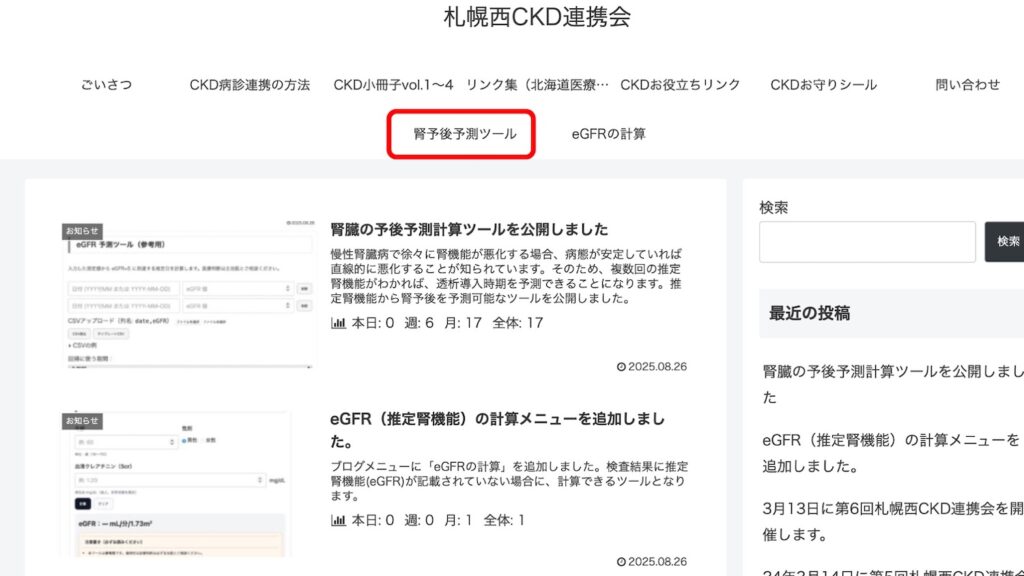Viewport: 1024px width, 576px height.
Task: Open the 腎予後予測ツール menu item
Action: (464, 134)
